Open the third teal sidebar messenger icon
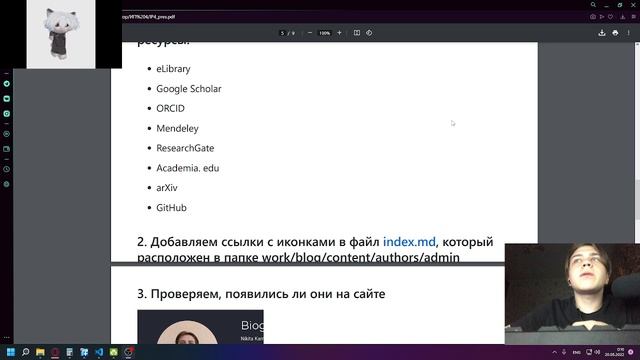Image resolution: width=640 pixels, height=360 pixels. coord(7,113)
